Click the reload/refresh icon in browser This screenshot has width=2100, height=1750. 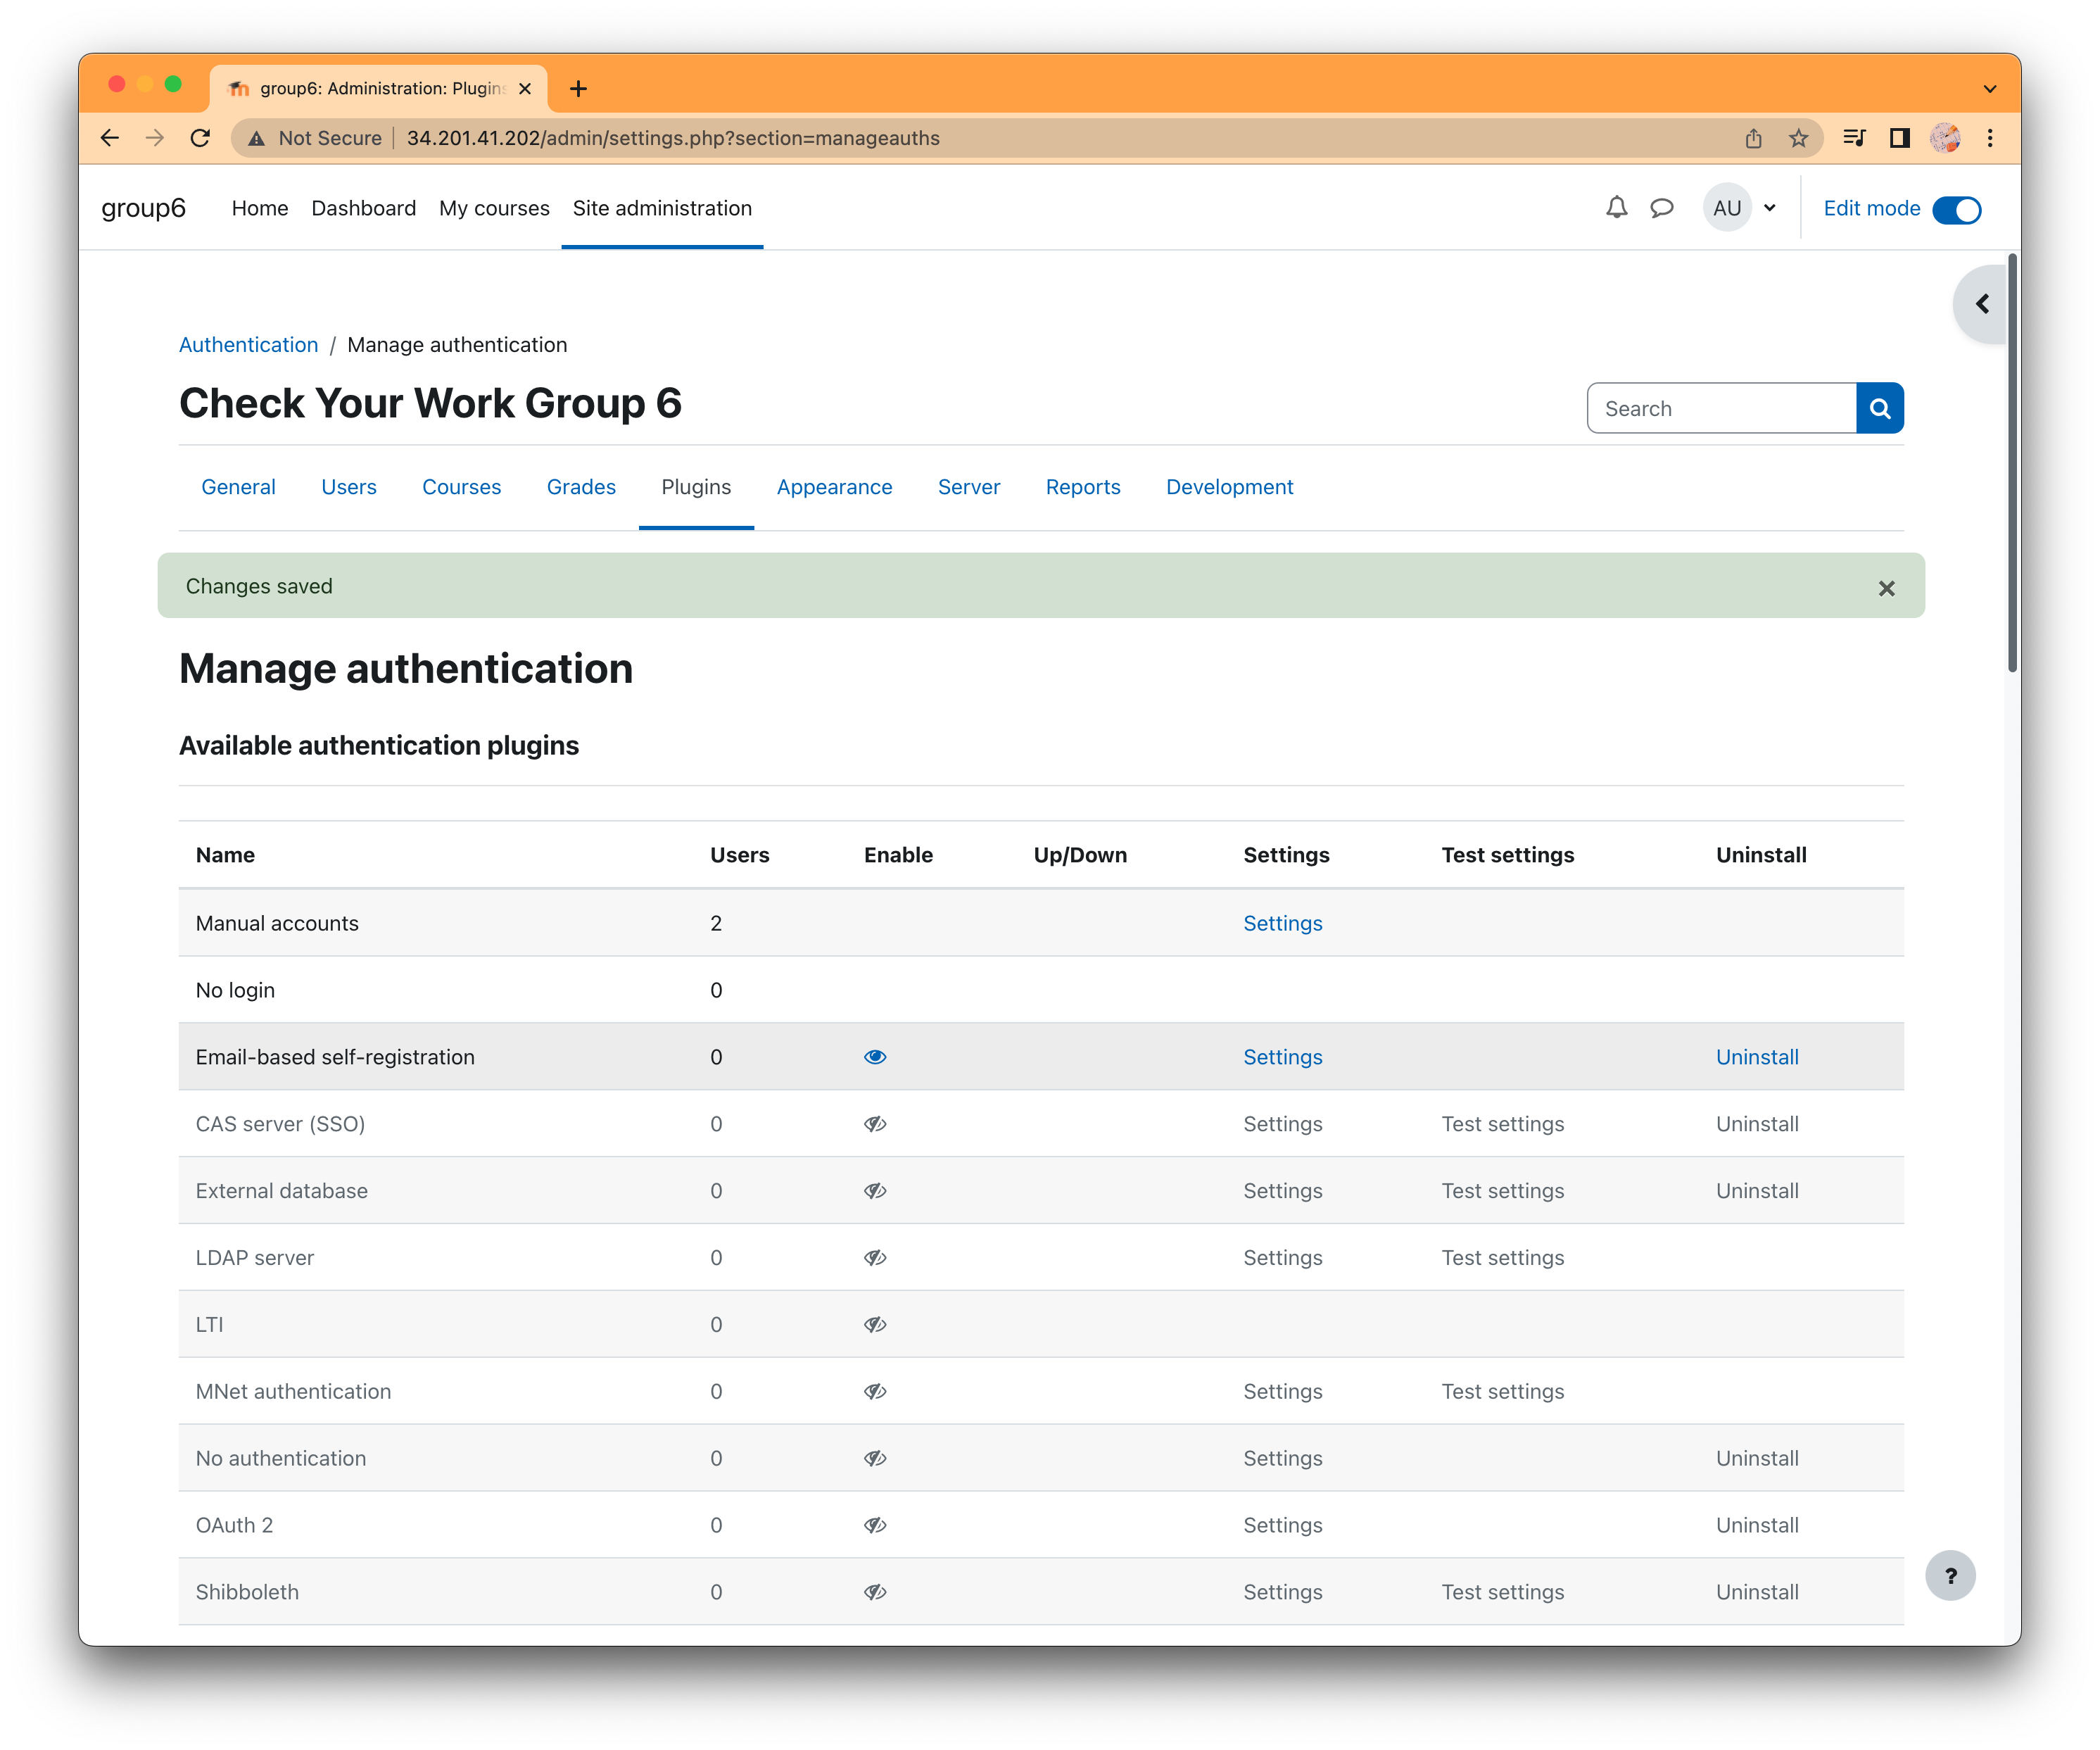[201, 139]
